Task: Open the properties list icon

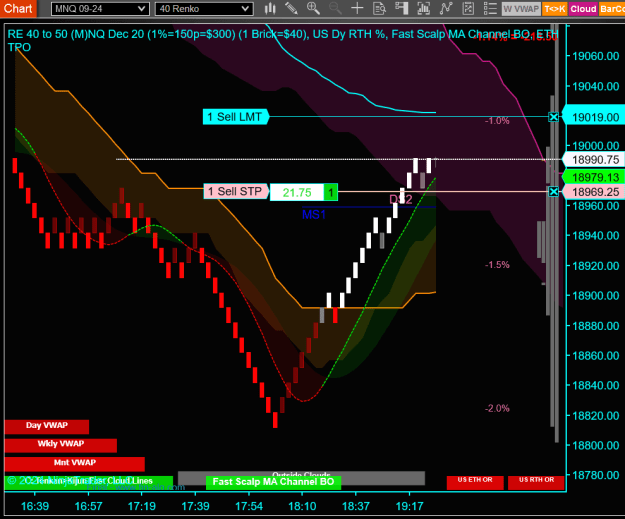Action: pos(490,8)
